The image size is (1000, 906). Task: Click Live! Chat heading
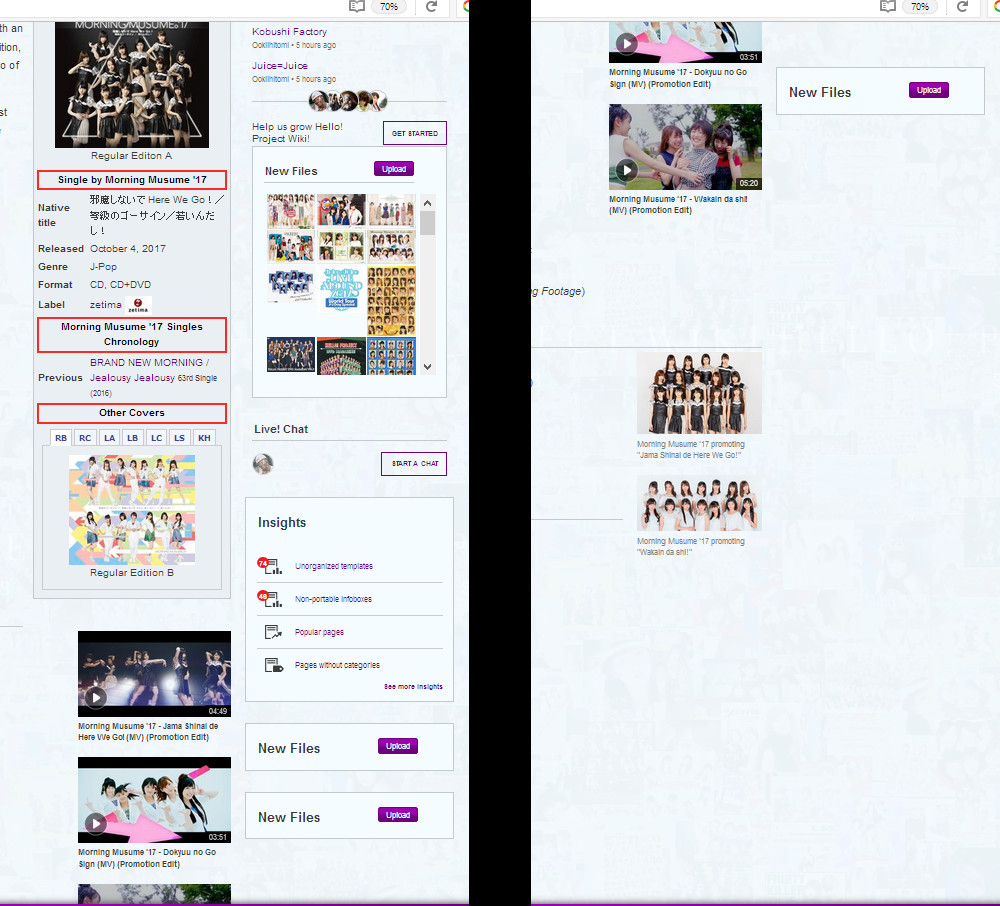click(281, 429)
